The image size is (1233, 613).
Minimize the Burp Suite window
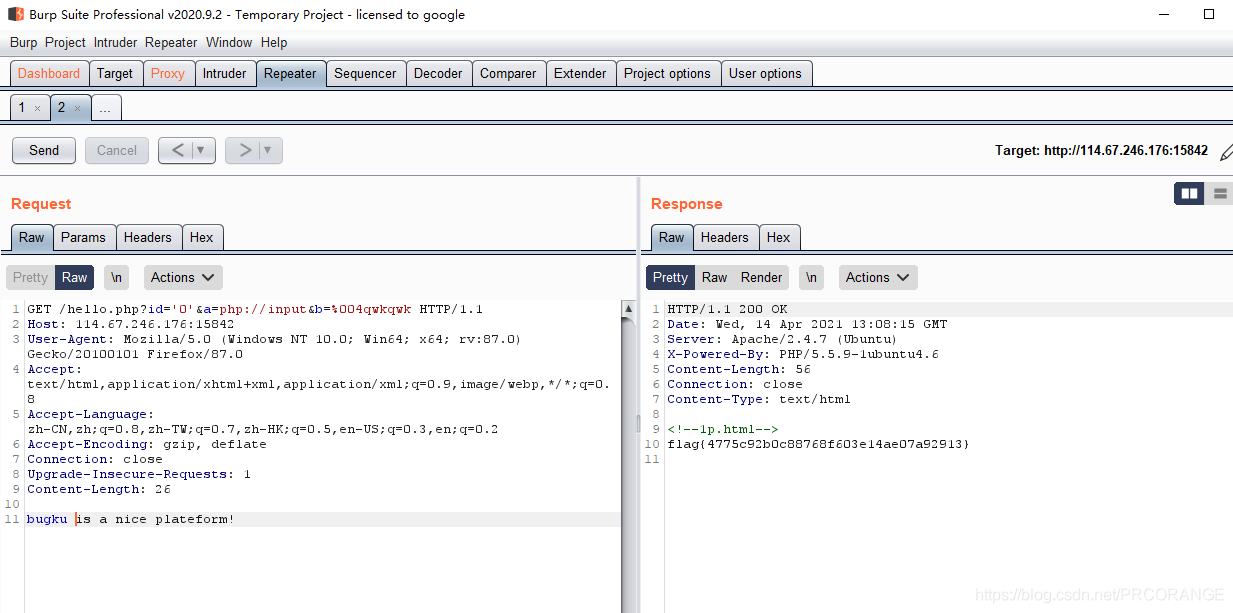point(1162,15)
